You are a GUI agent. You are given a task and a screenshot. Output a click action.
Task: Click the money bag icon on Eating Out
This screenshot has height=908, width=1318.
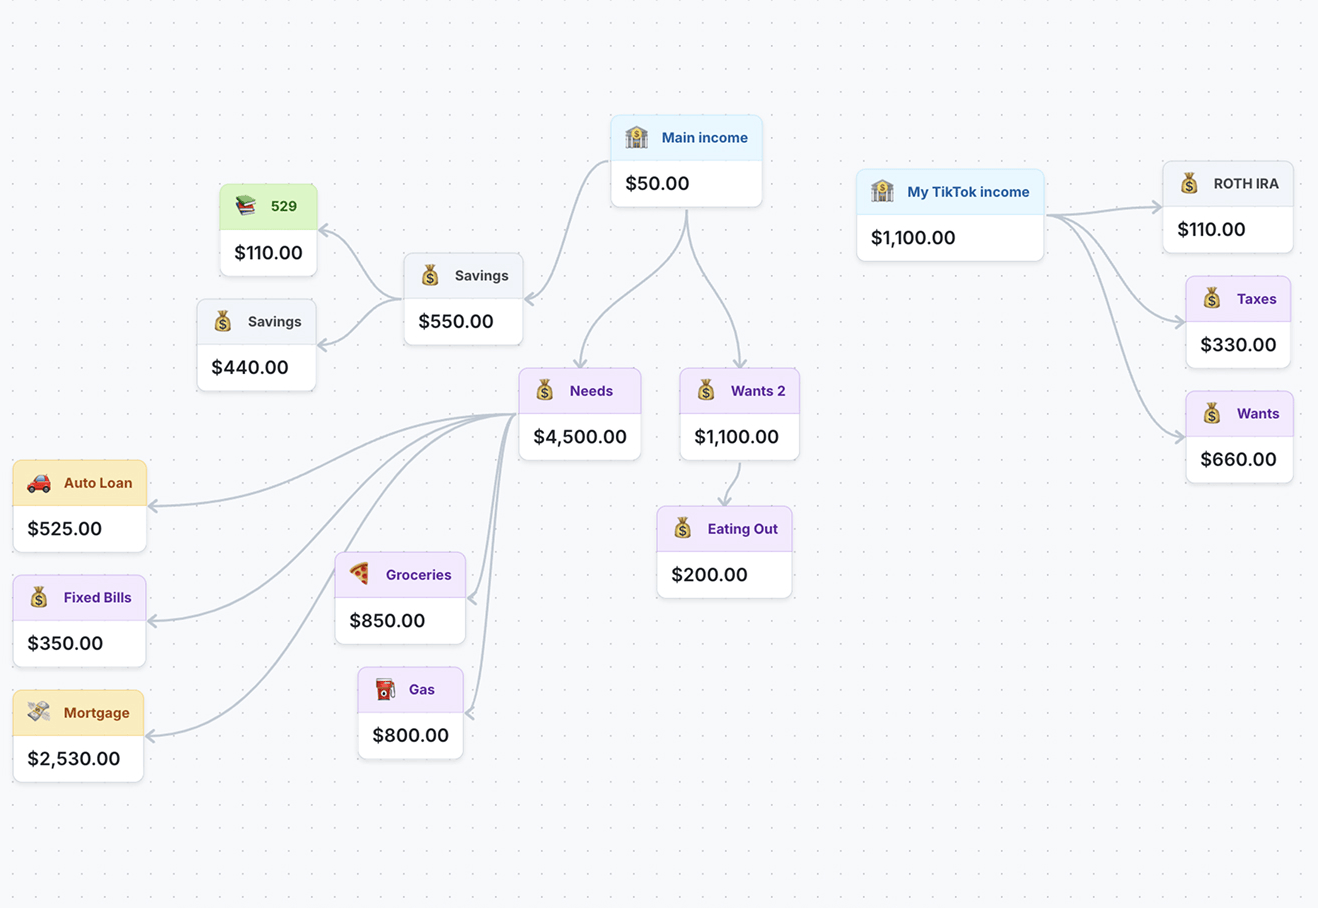[x=683, y=529]
